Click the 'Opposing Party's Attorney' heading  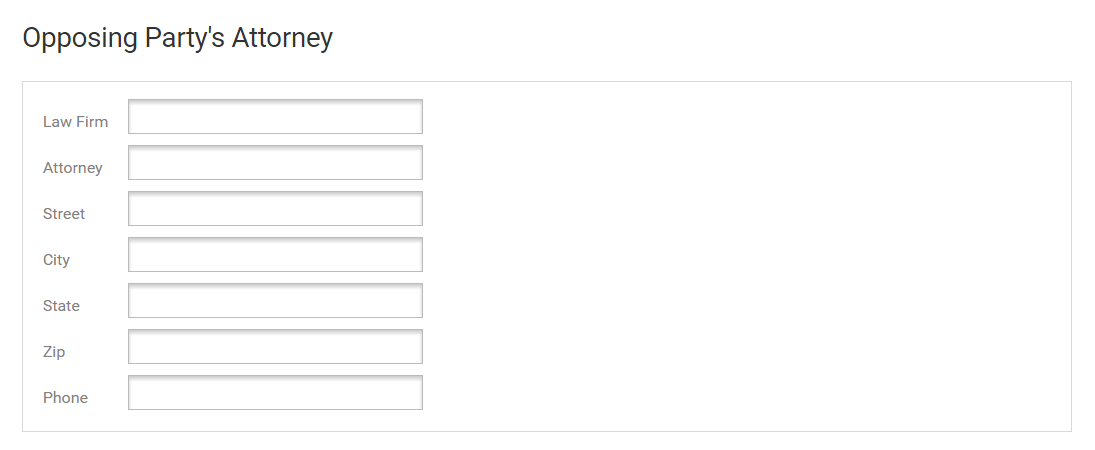pyautogui.click(x=177, y=39)
